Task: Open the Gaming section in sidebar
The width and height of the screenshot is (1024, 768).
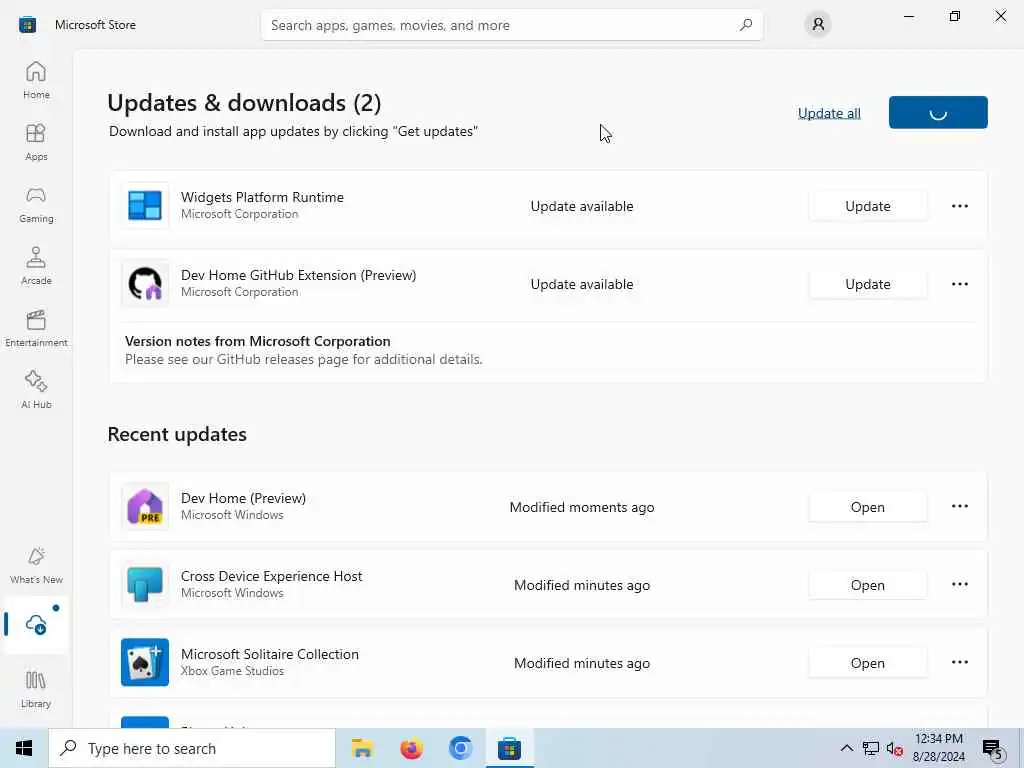Action: (36, 204)
